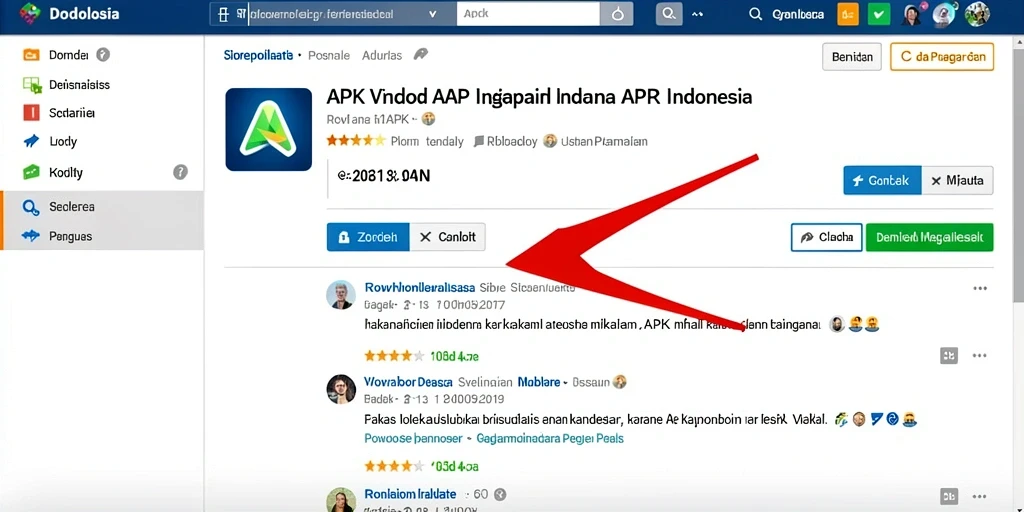The height and width of the screenshot is (512, 1024).
Task: Click the app star rating beside Plorm
Action: (x=356, y=140)
